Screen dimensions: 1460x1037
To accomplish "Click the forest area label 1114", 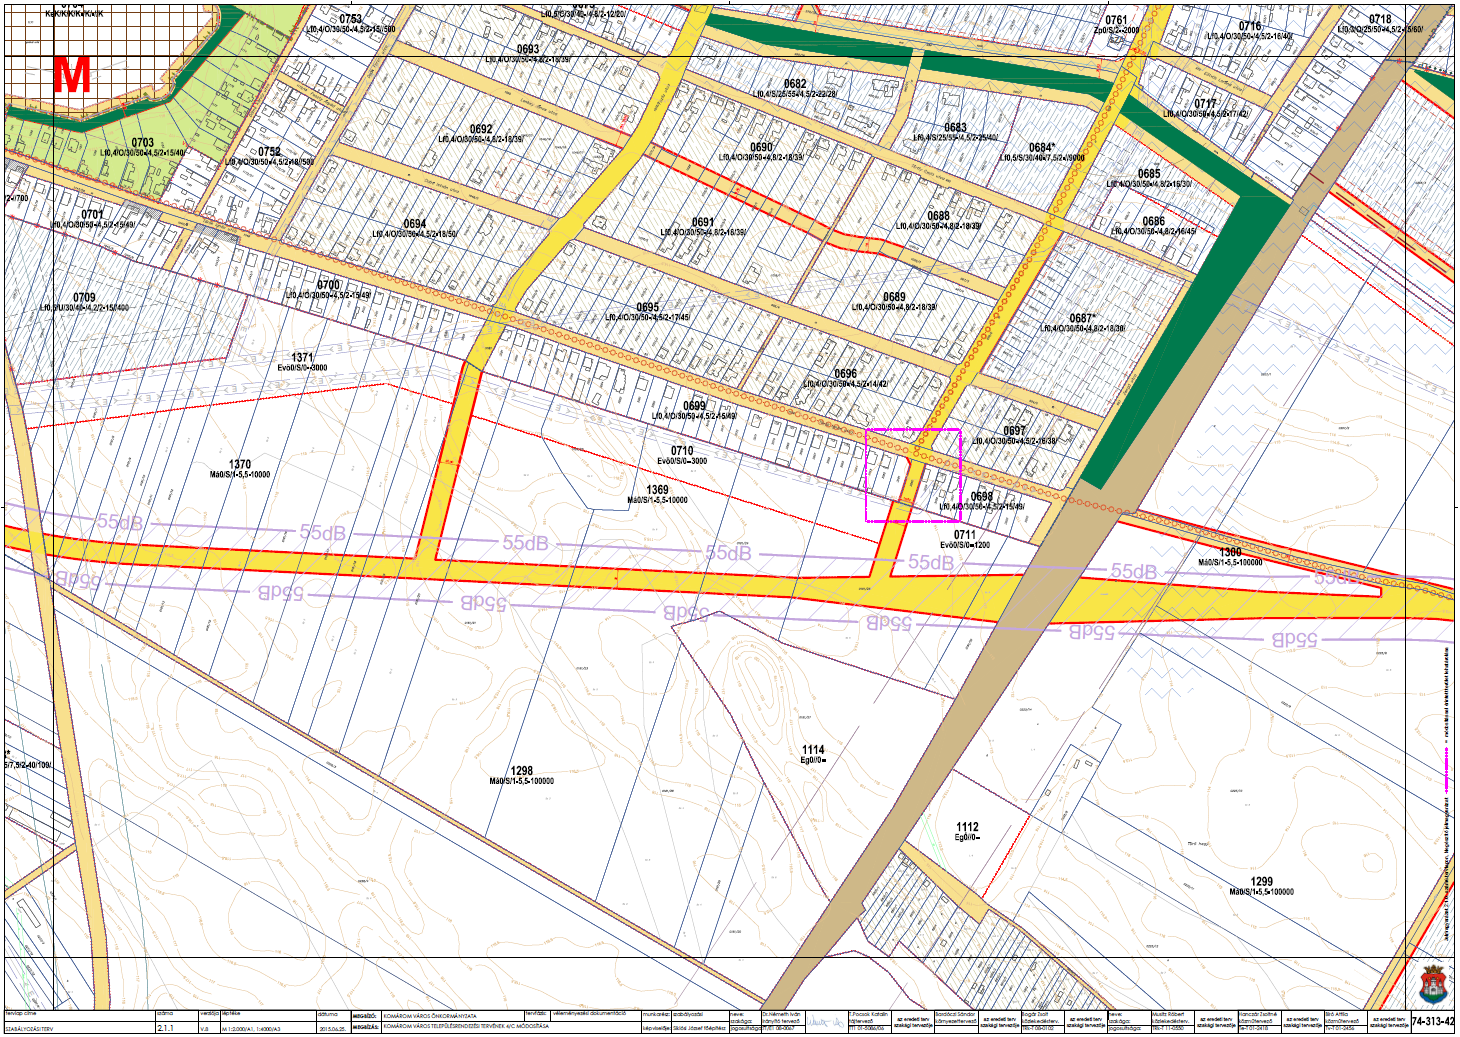I will (813, 749).
